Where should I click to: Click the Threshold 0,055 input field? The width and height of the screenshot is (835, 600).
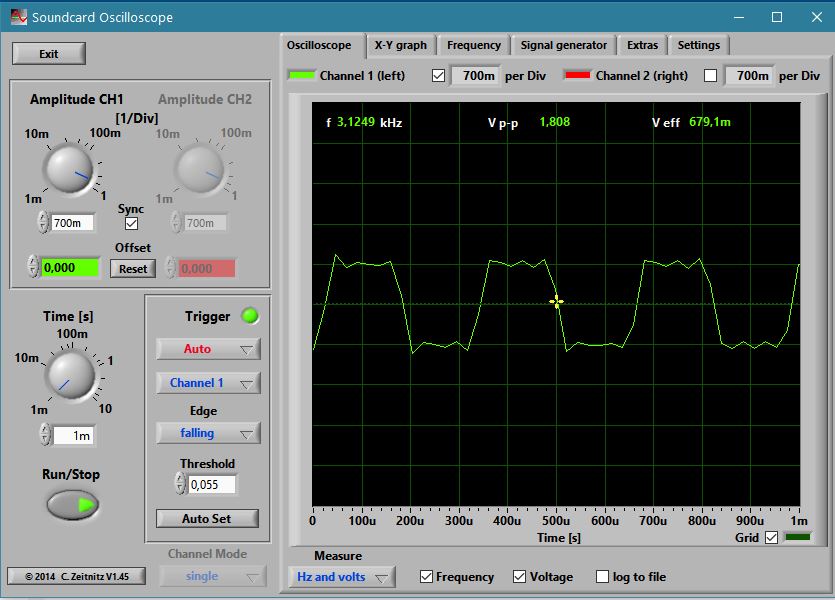[211, 484]
